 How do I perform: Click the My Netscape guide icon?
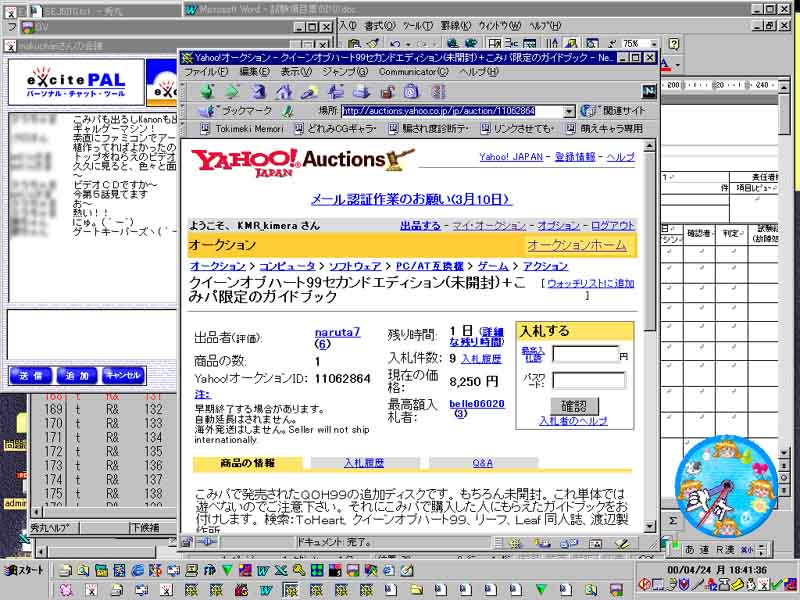[335, 92]
